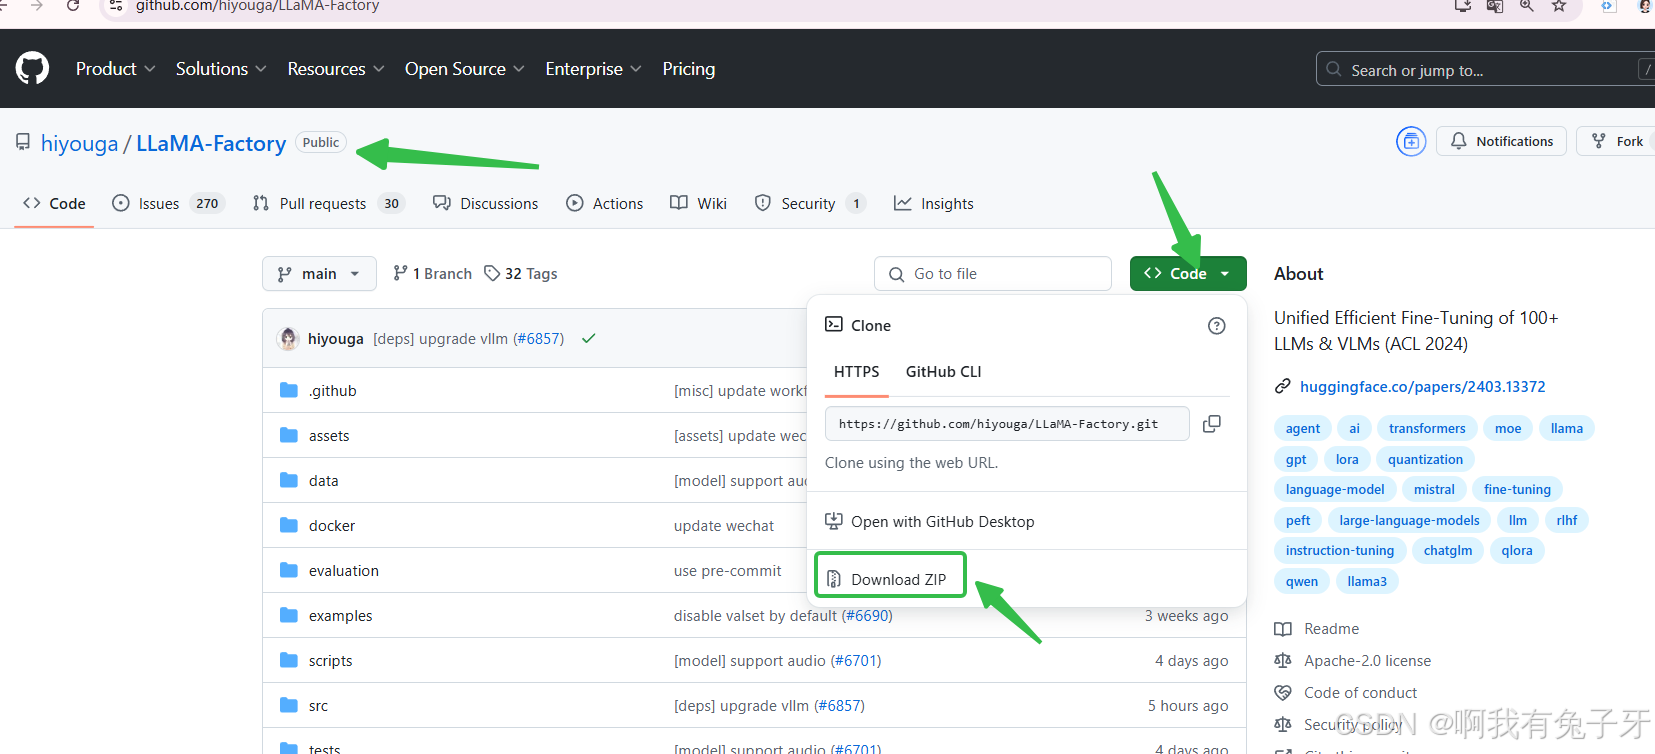
Task: Reload the page with the browser refresh icon
Action: 72,6
